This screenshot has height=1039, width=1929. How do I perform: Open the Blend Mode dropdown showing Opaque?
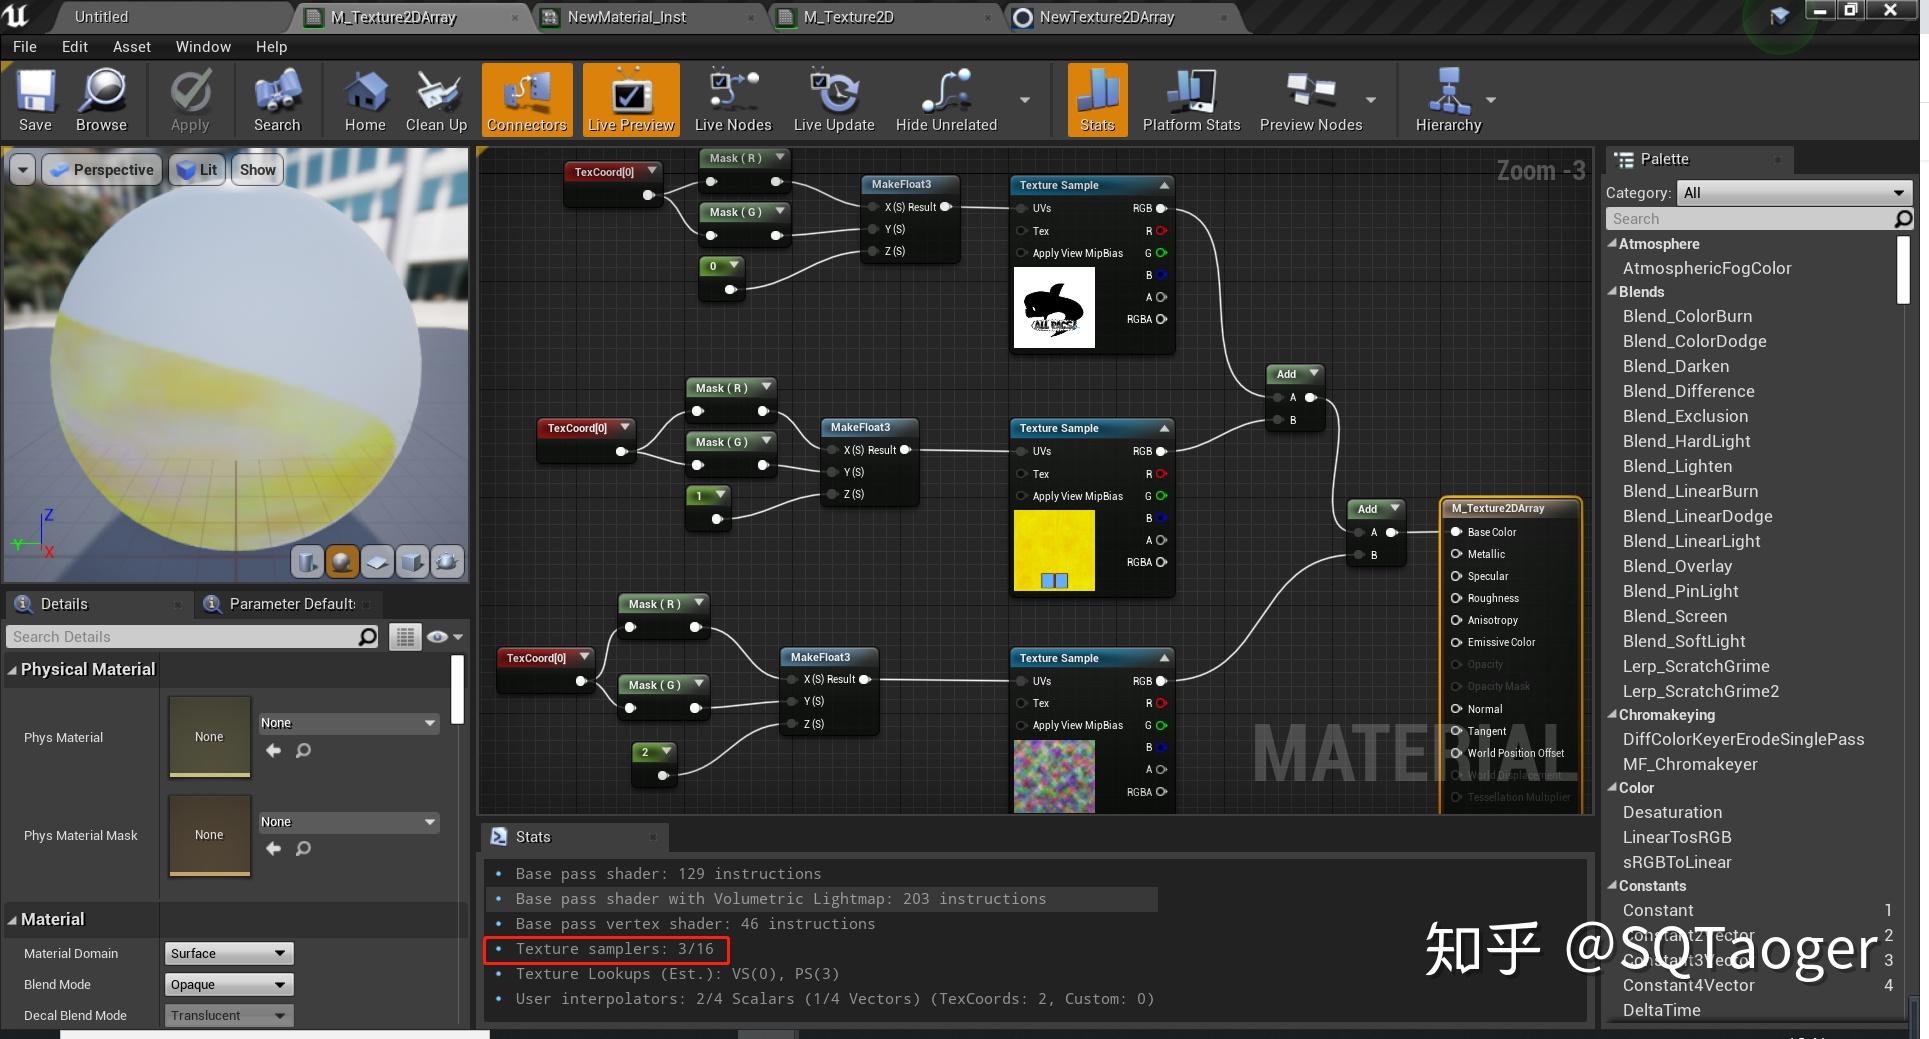click(x=228, y=984)
